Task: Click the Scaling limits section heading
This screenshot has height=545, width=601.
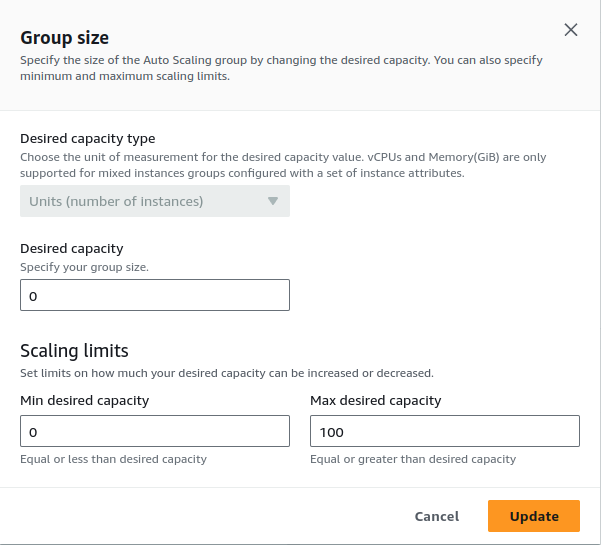Action: pos(74,350)
